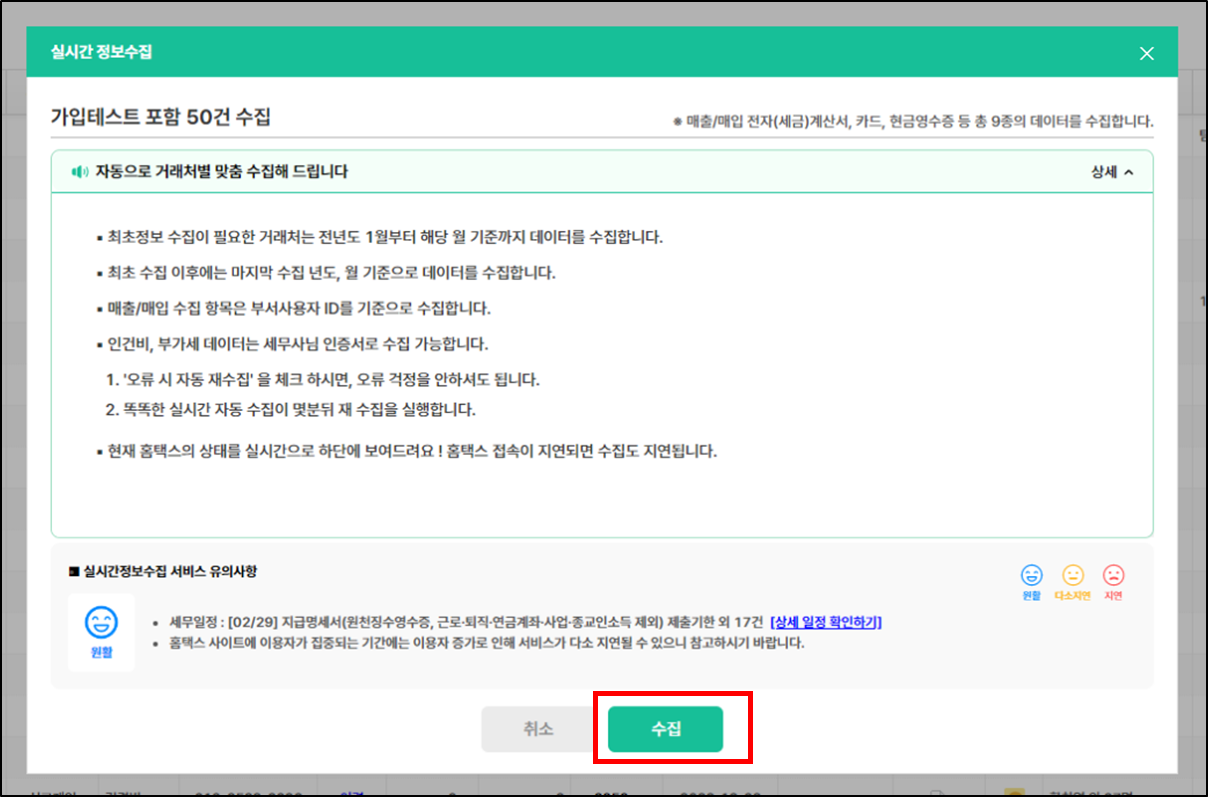1208x797 pixels.
Task: Open the 상세 일정 확인하기 link
Action: click(825, 622)
